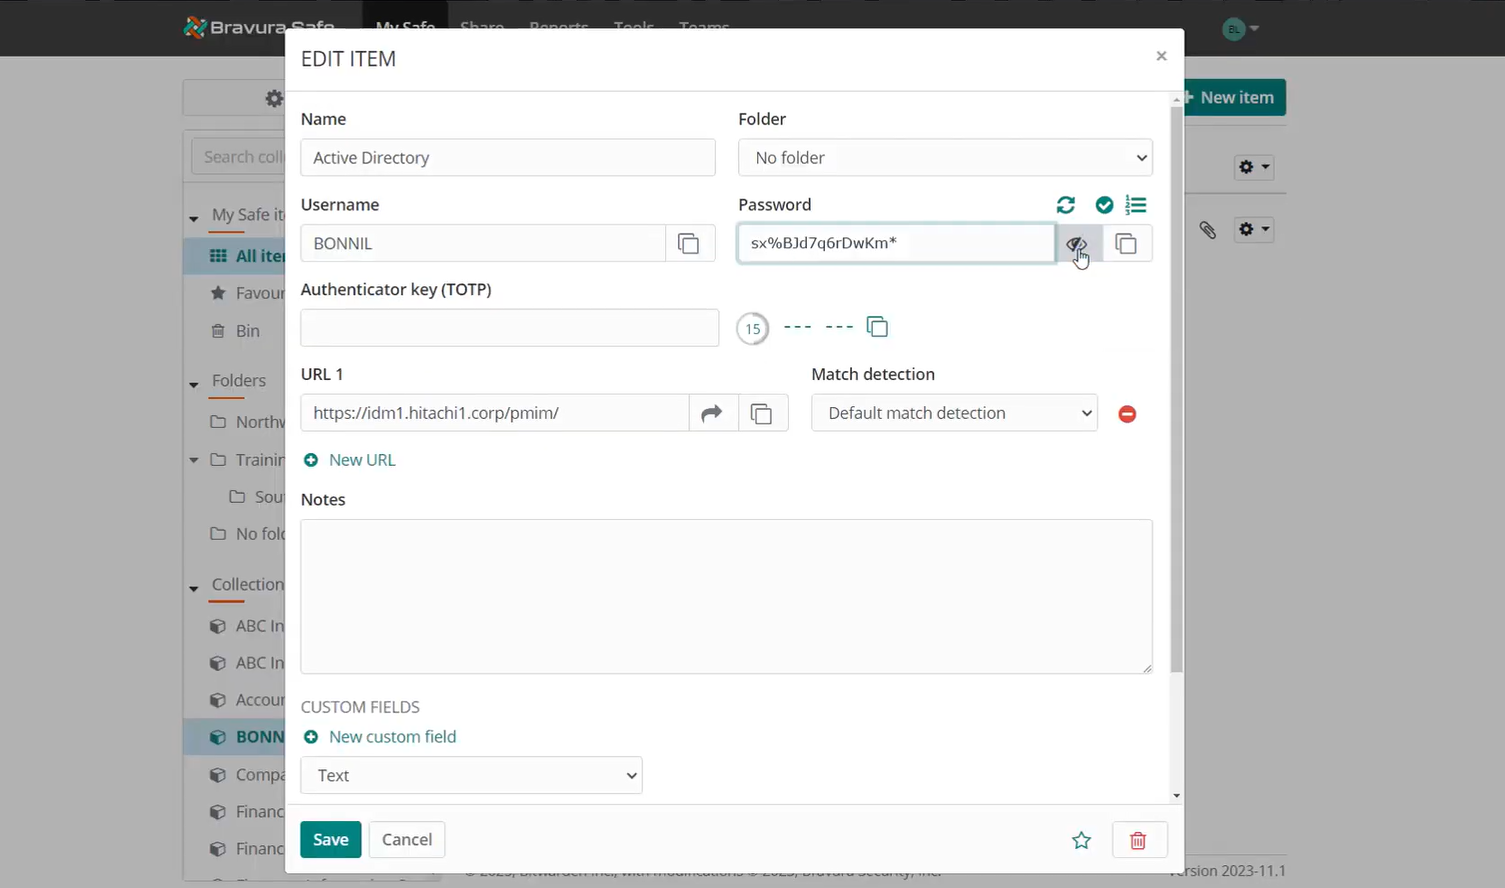Copy the TOTP verification code

click(877, 327)
